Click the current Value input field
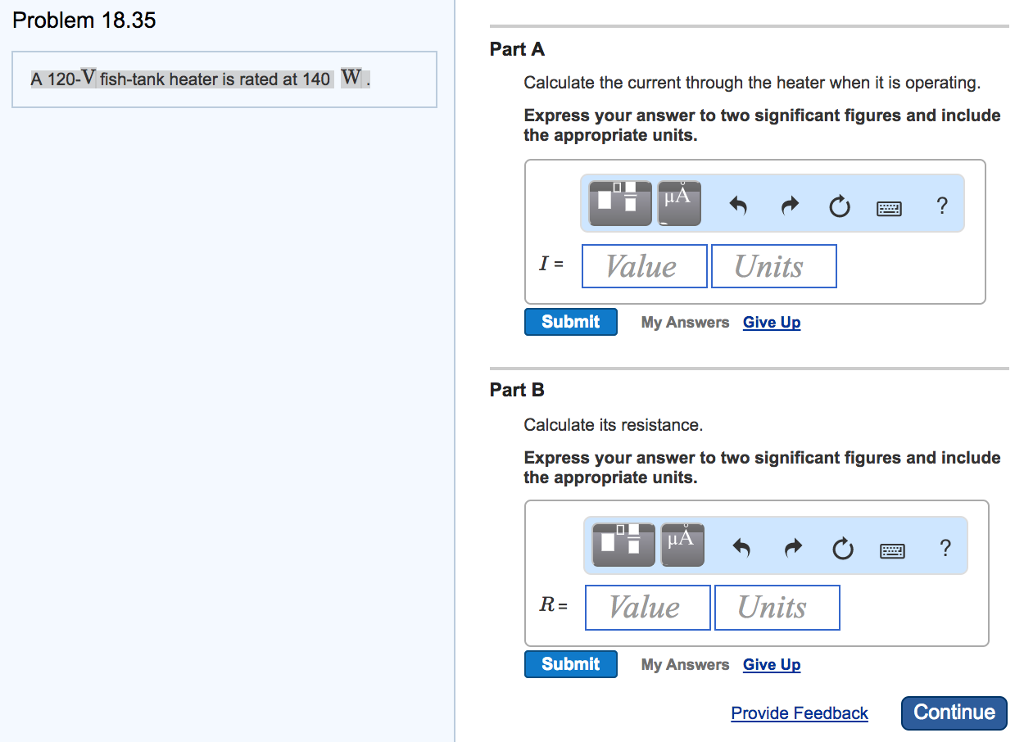 click(644, 267)
